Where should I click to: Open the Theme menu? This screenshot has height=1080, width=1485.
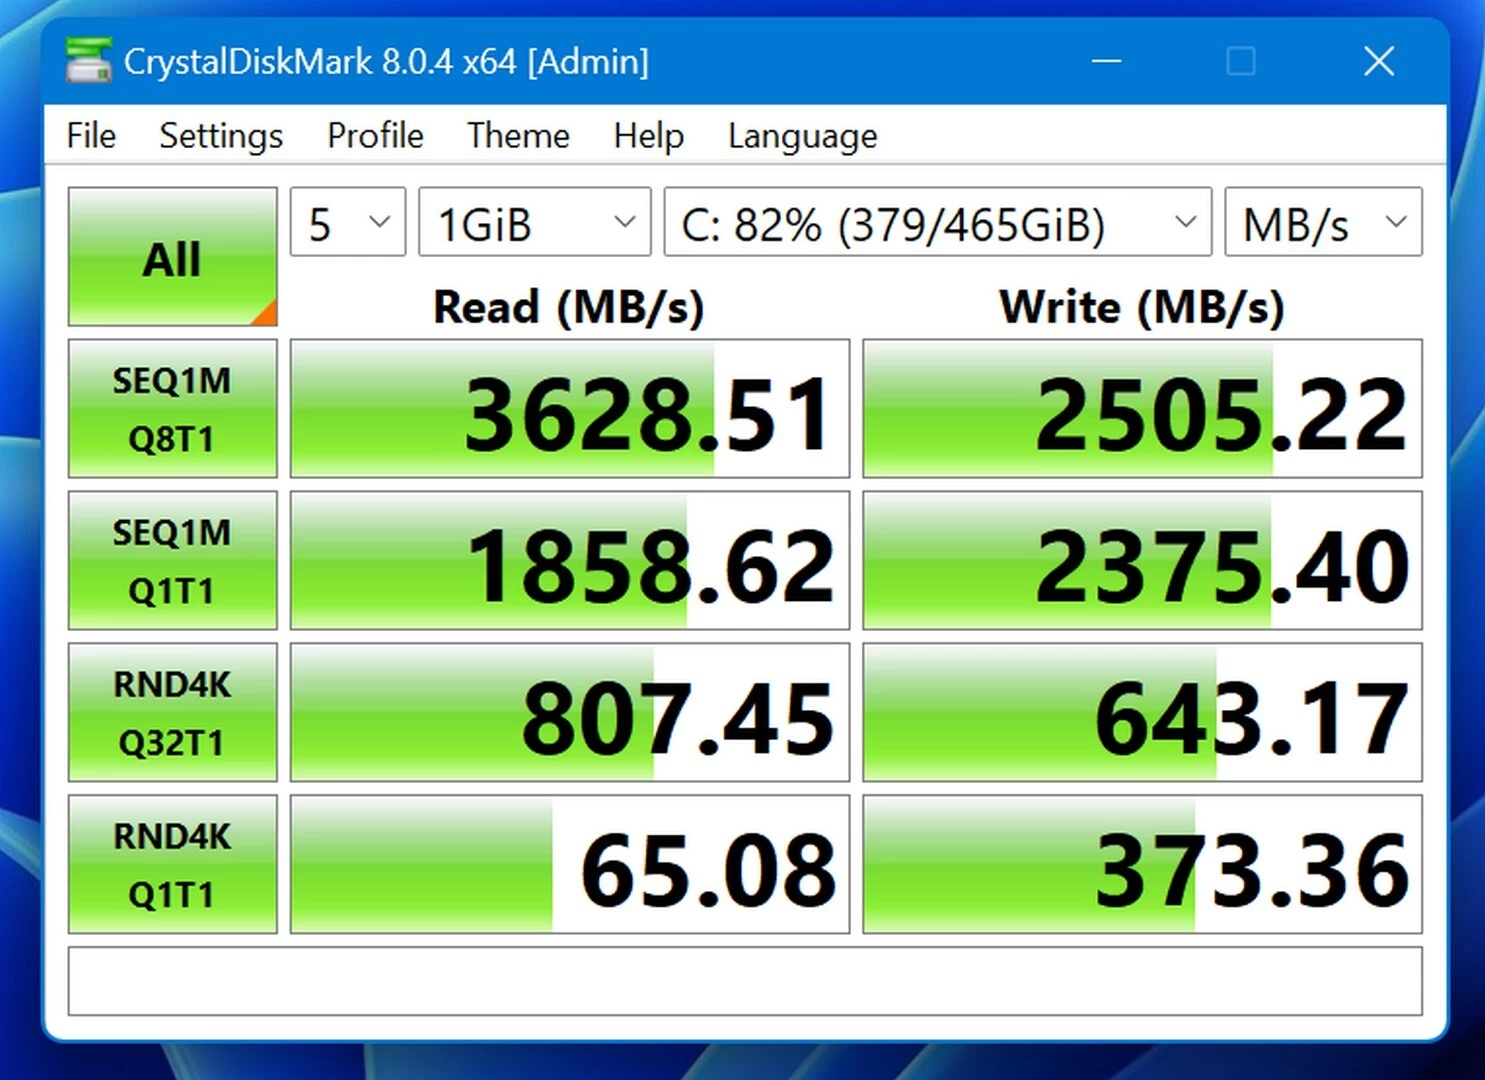pos(518,136)
